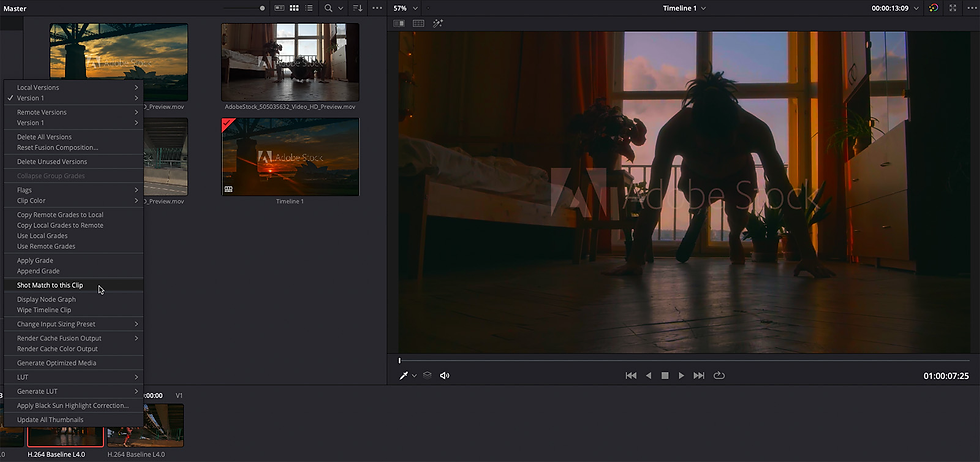Toggle the highlight magic wand icon
Image resolution: width=980 pixels, height=462 pixels.
pyautogui.click(x=438, y=23)
